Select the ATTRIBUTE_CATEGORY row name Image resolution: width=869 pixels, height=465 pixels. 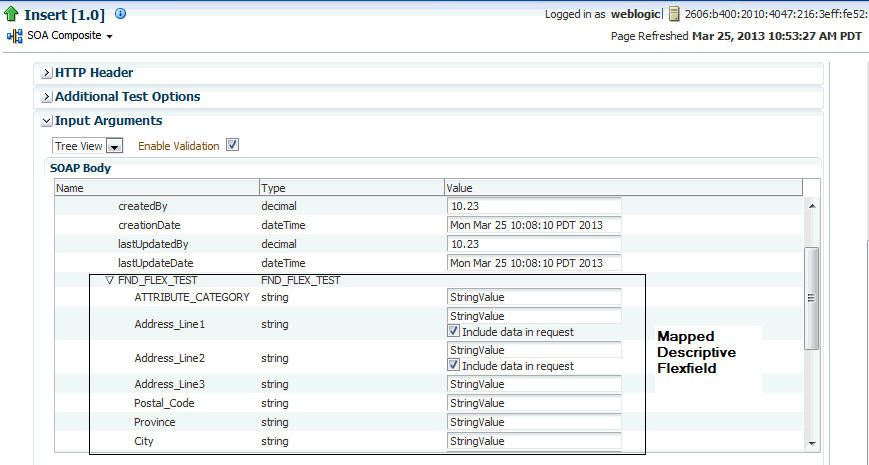[192, 297]
